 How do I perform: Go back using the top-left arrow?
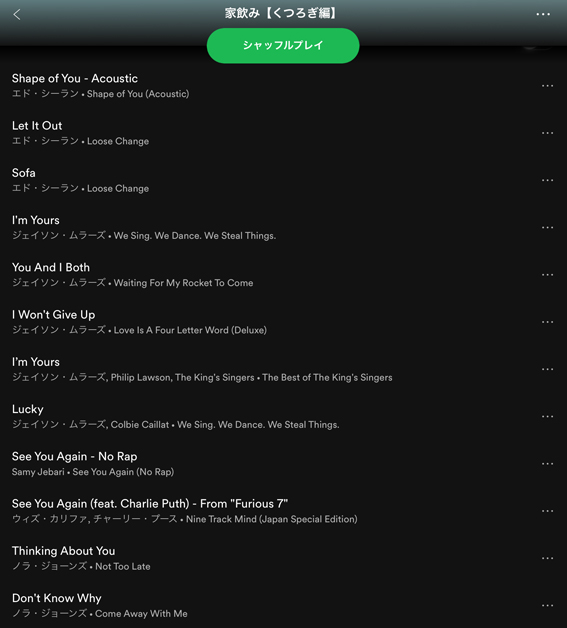click(17, 15)
